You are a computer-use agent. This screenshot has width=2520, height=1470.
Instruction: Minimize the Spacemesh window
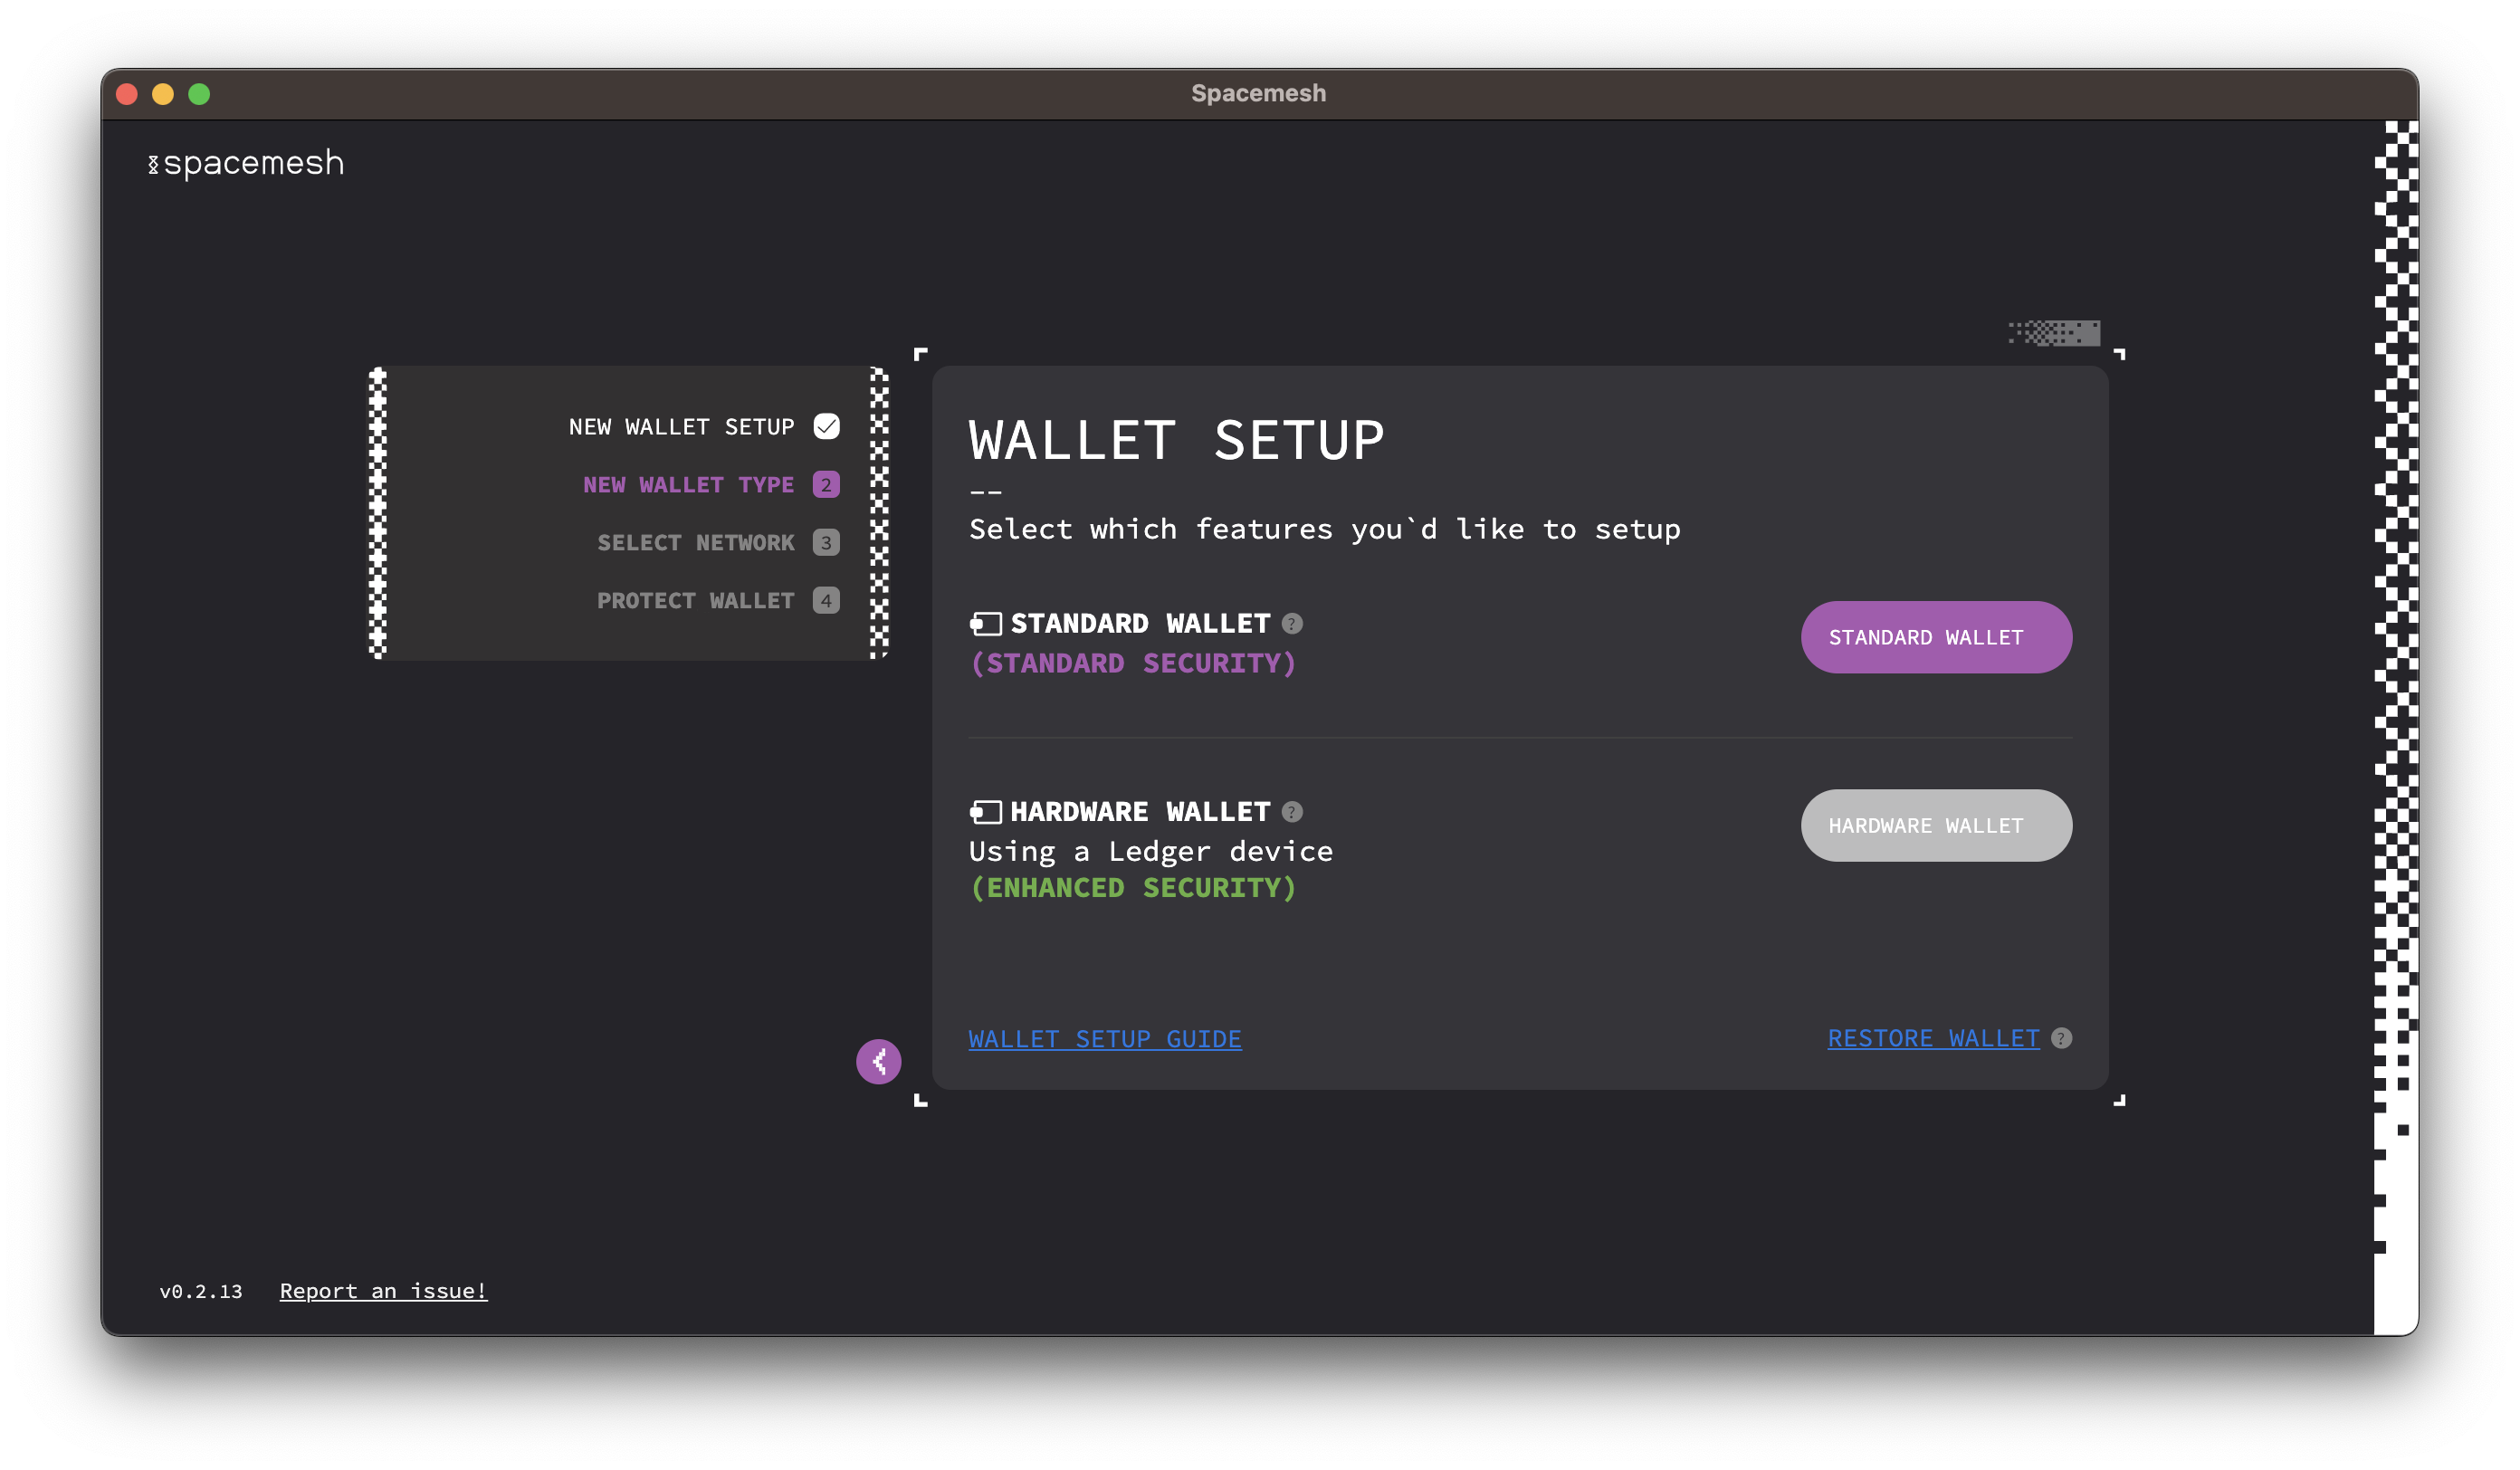click(163, 94)
